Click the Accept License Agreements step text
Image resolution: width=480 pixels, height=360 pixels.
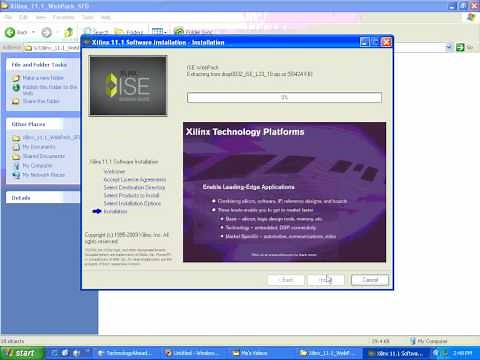[x=135, y=180]
